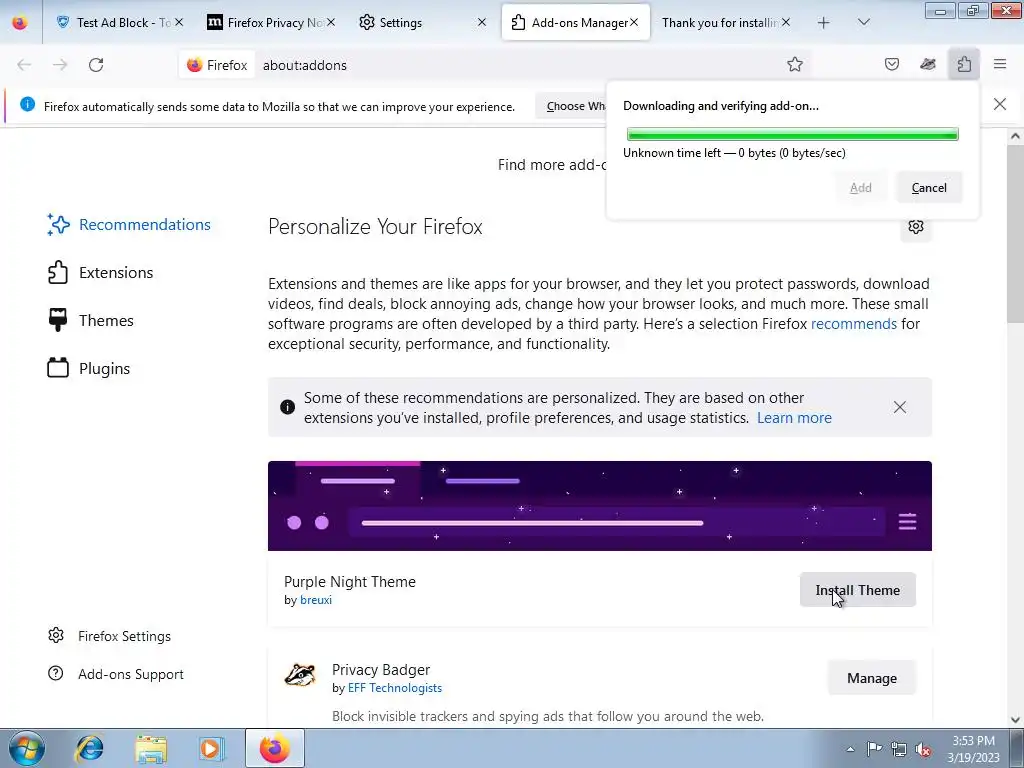Open the network tray icon

click(x=899, y=749)
